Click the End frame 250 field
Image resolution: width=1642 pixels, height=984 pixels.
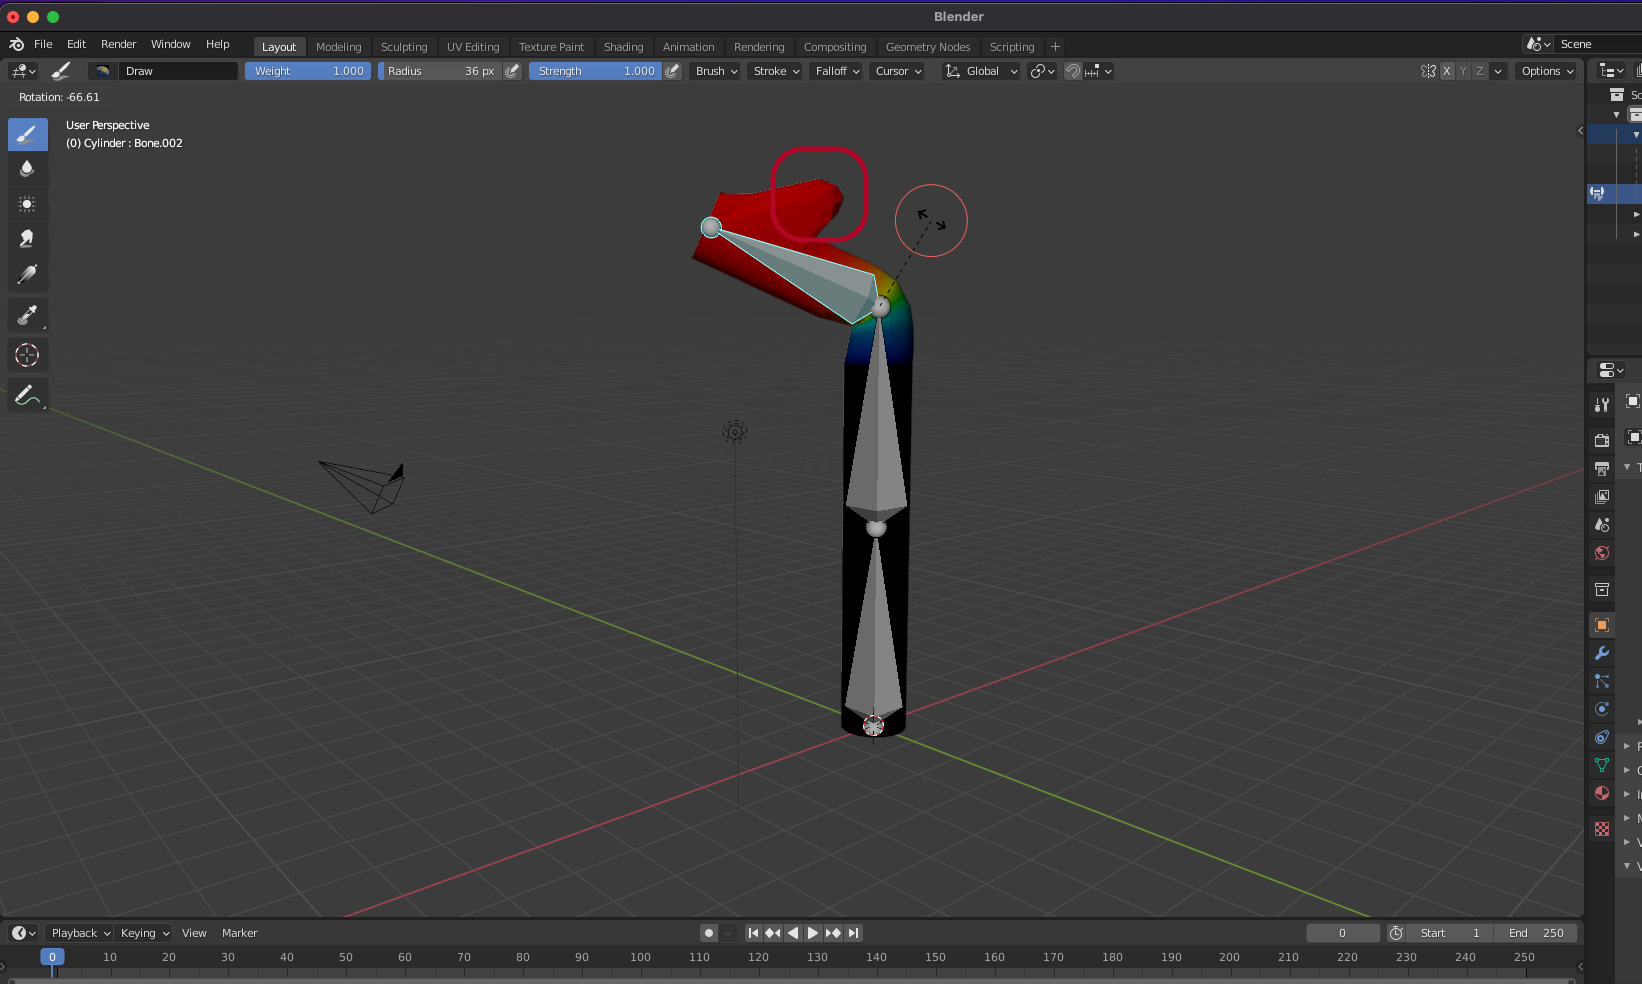1536,933
